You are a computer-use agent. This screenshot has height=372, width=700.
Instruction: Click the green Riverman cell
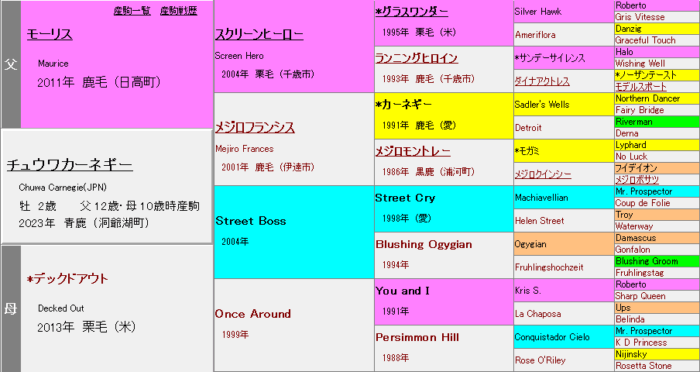[x=657, y=122]
